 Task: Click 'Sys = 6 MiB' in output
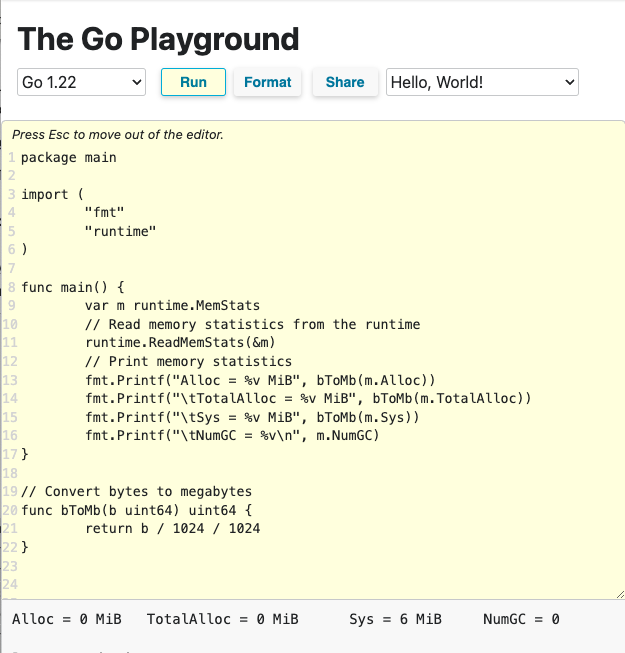coord(395,619)
